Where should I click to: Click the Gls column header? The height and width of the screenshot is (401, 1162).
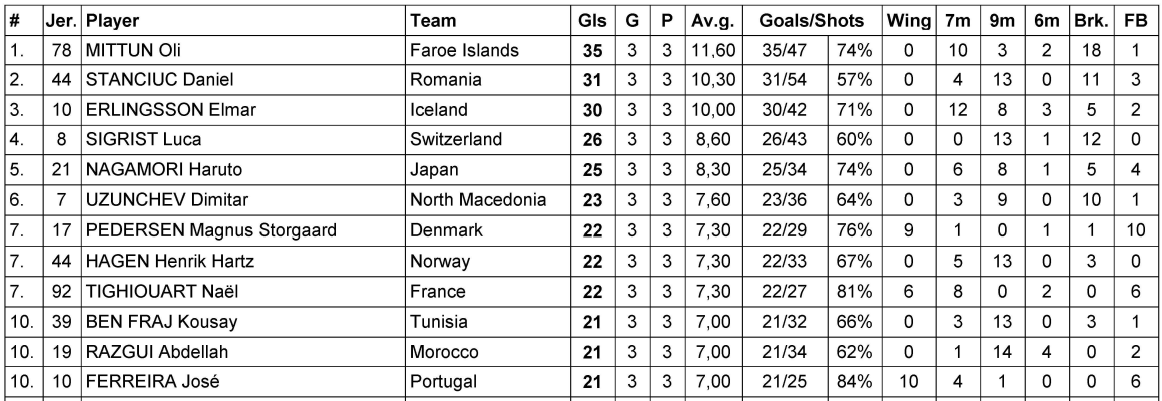(592, 21)
